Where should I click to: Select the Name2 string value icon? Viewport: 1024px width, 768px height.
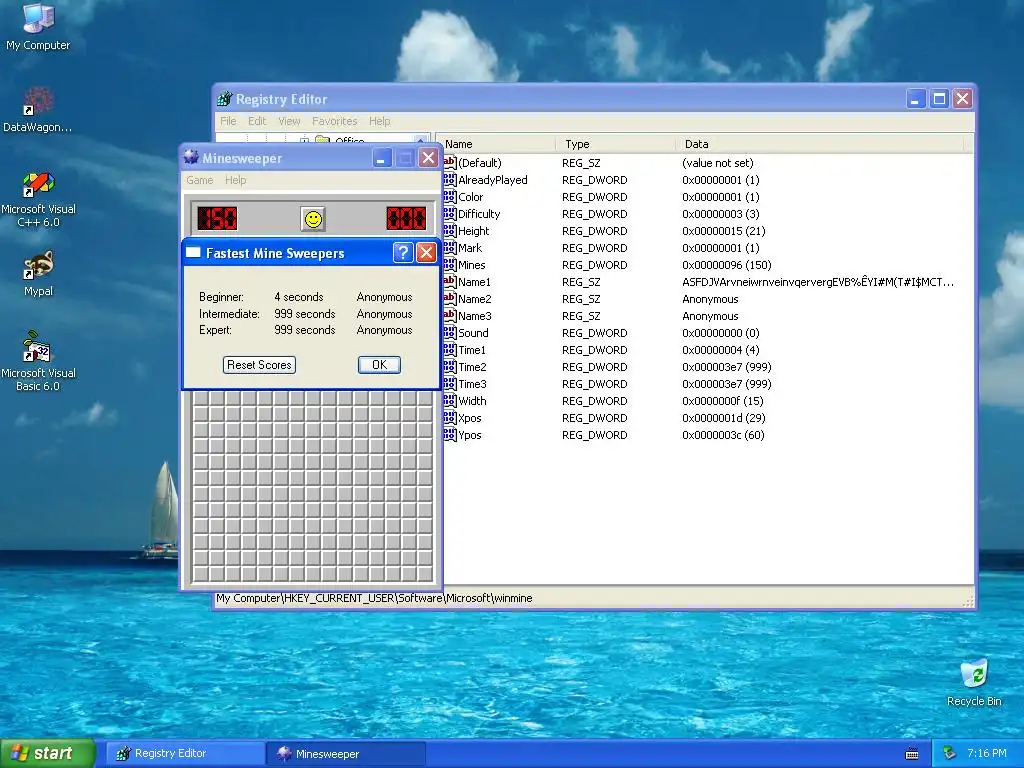click(449, 298)
